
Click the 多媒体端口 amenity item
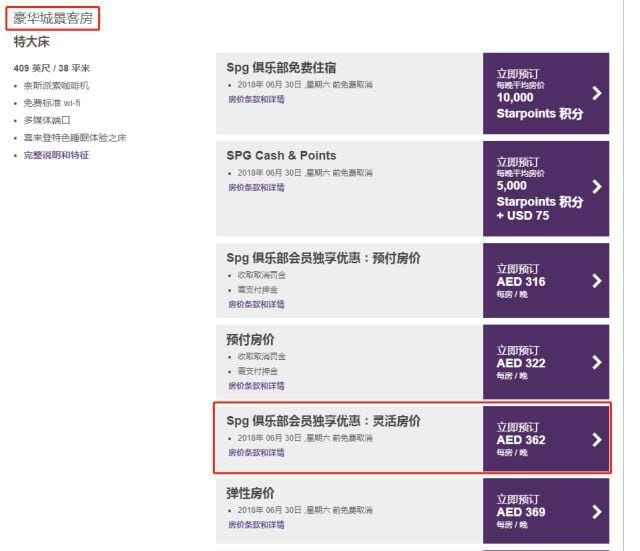[x=47, y=120]
